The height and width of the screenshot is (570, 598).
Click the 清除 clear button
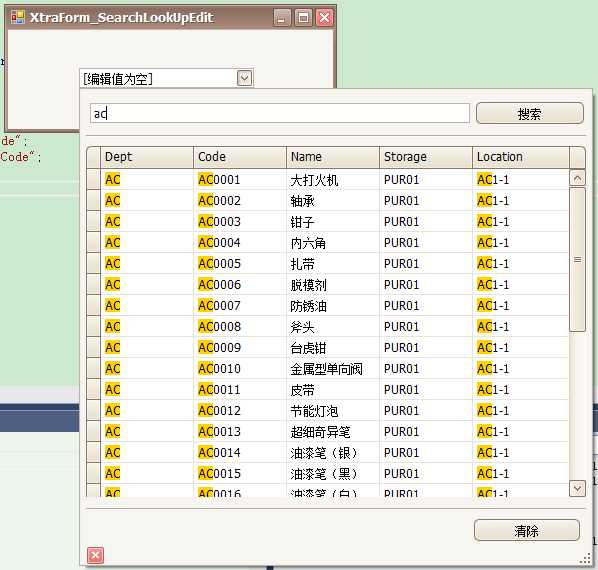pyautogui.click(x=527, y=530)
